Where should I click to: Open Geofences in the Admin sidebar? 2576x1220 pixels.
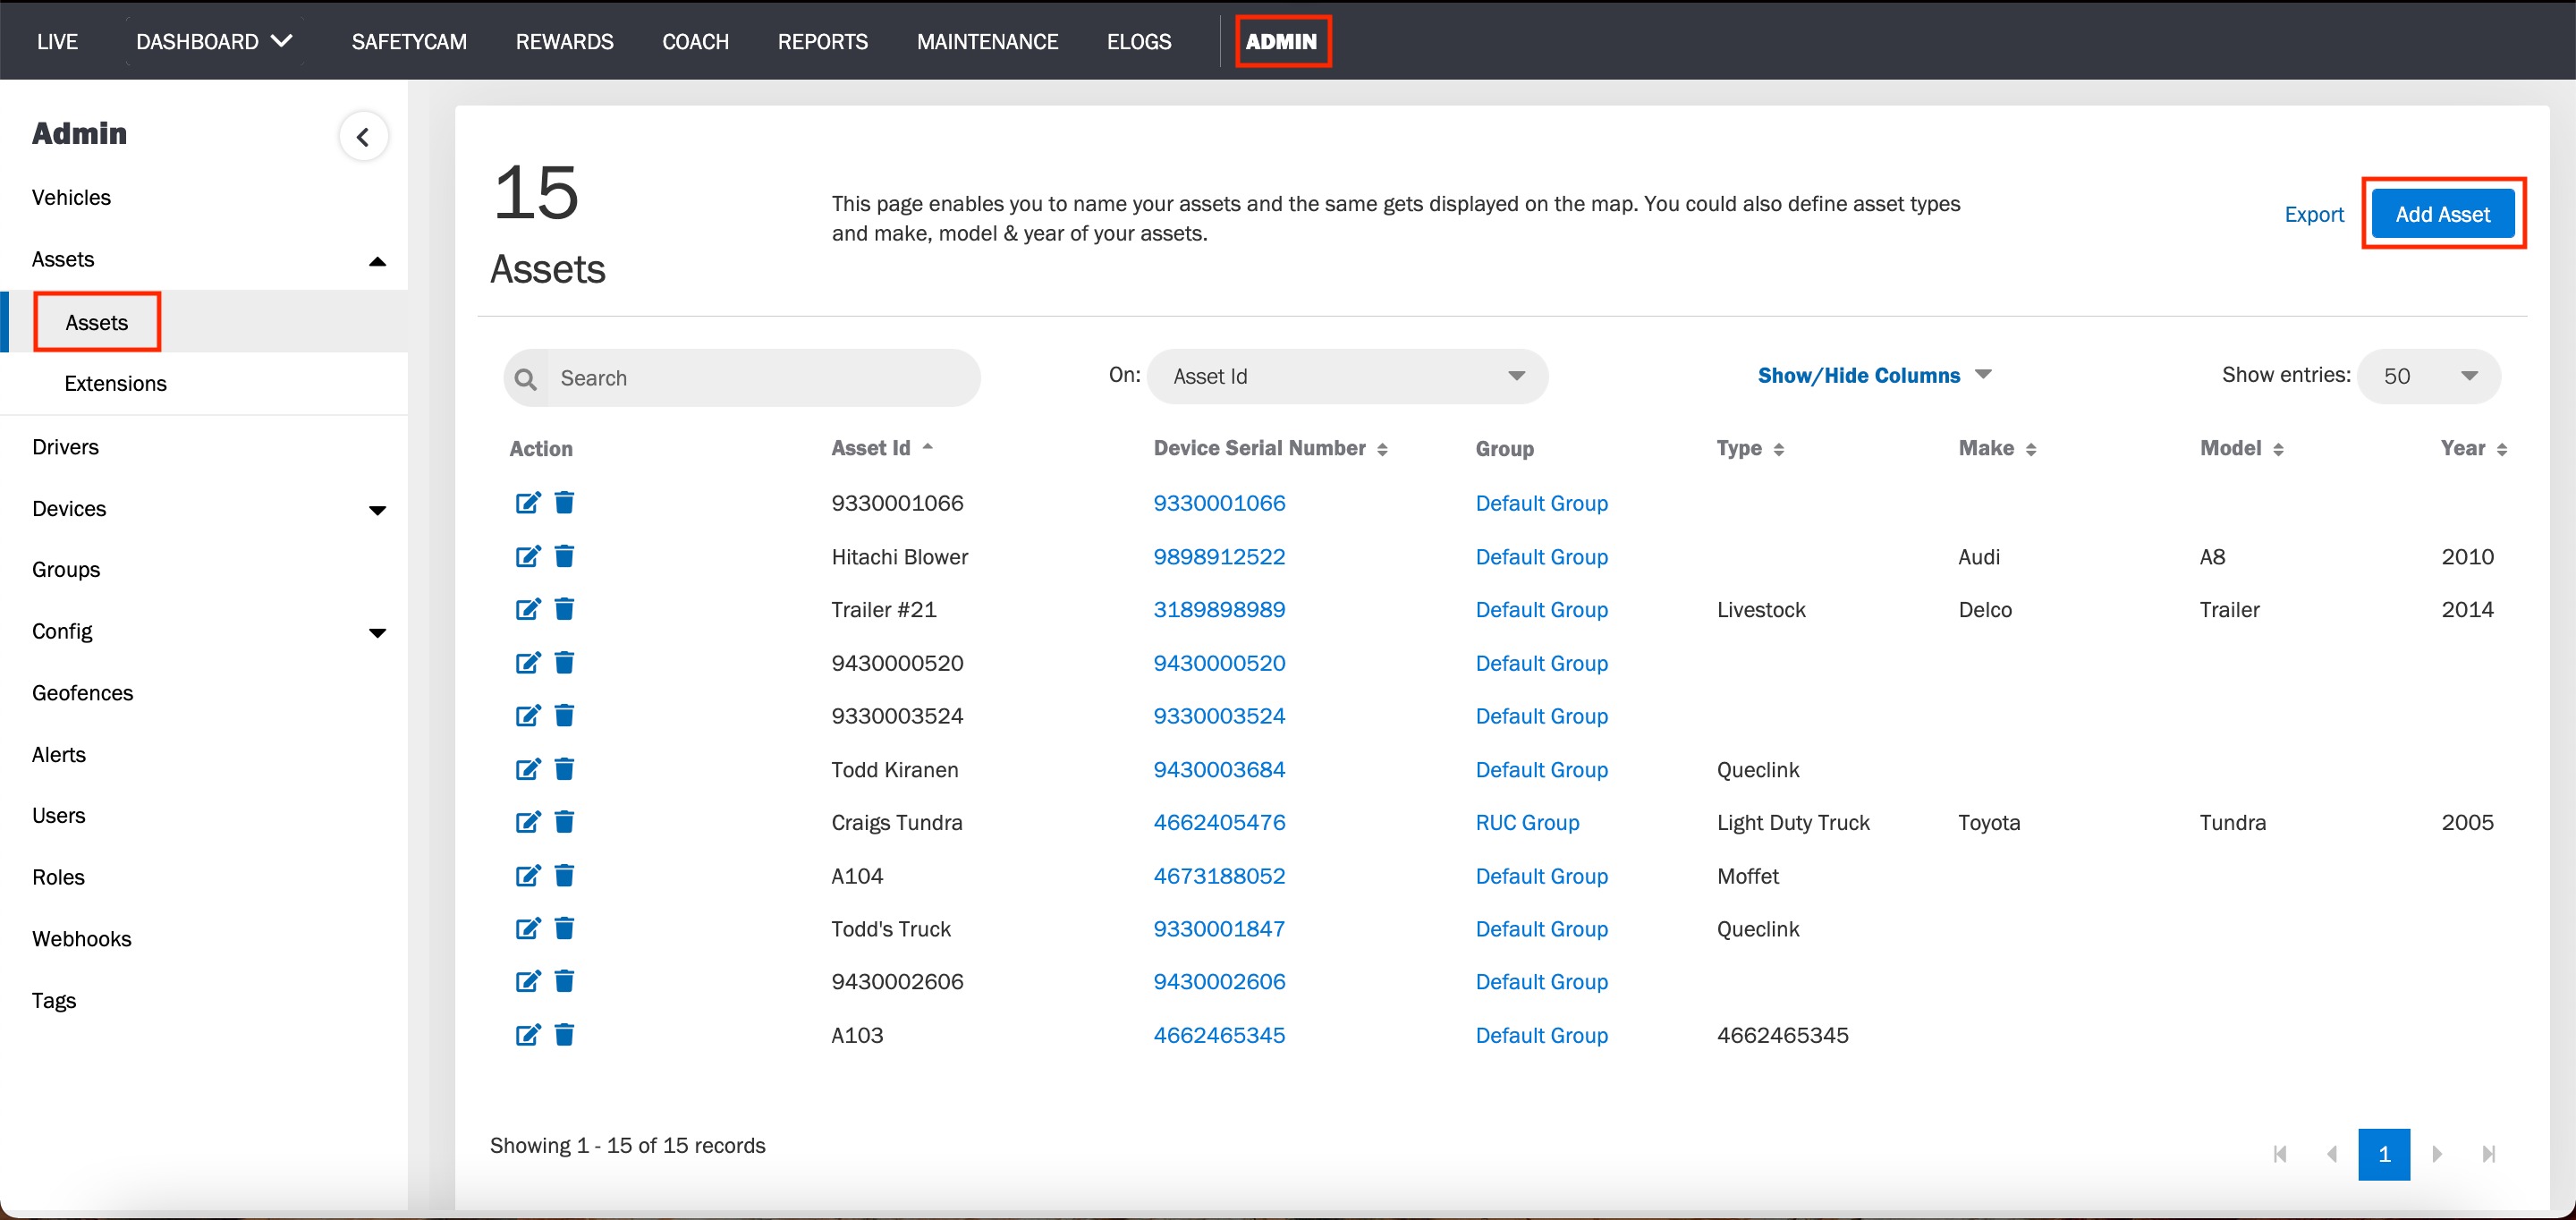[82, 693]
